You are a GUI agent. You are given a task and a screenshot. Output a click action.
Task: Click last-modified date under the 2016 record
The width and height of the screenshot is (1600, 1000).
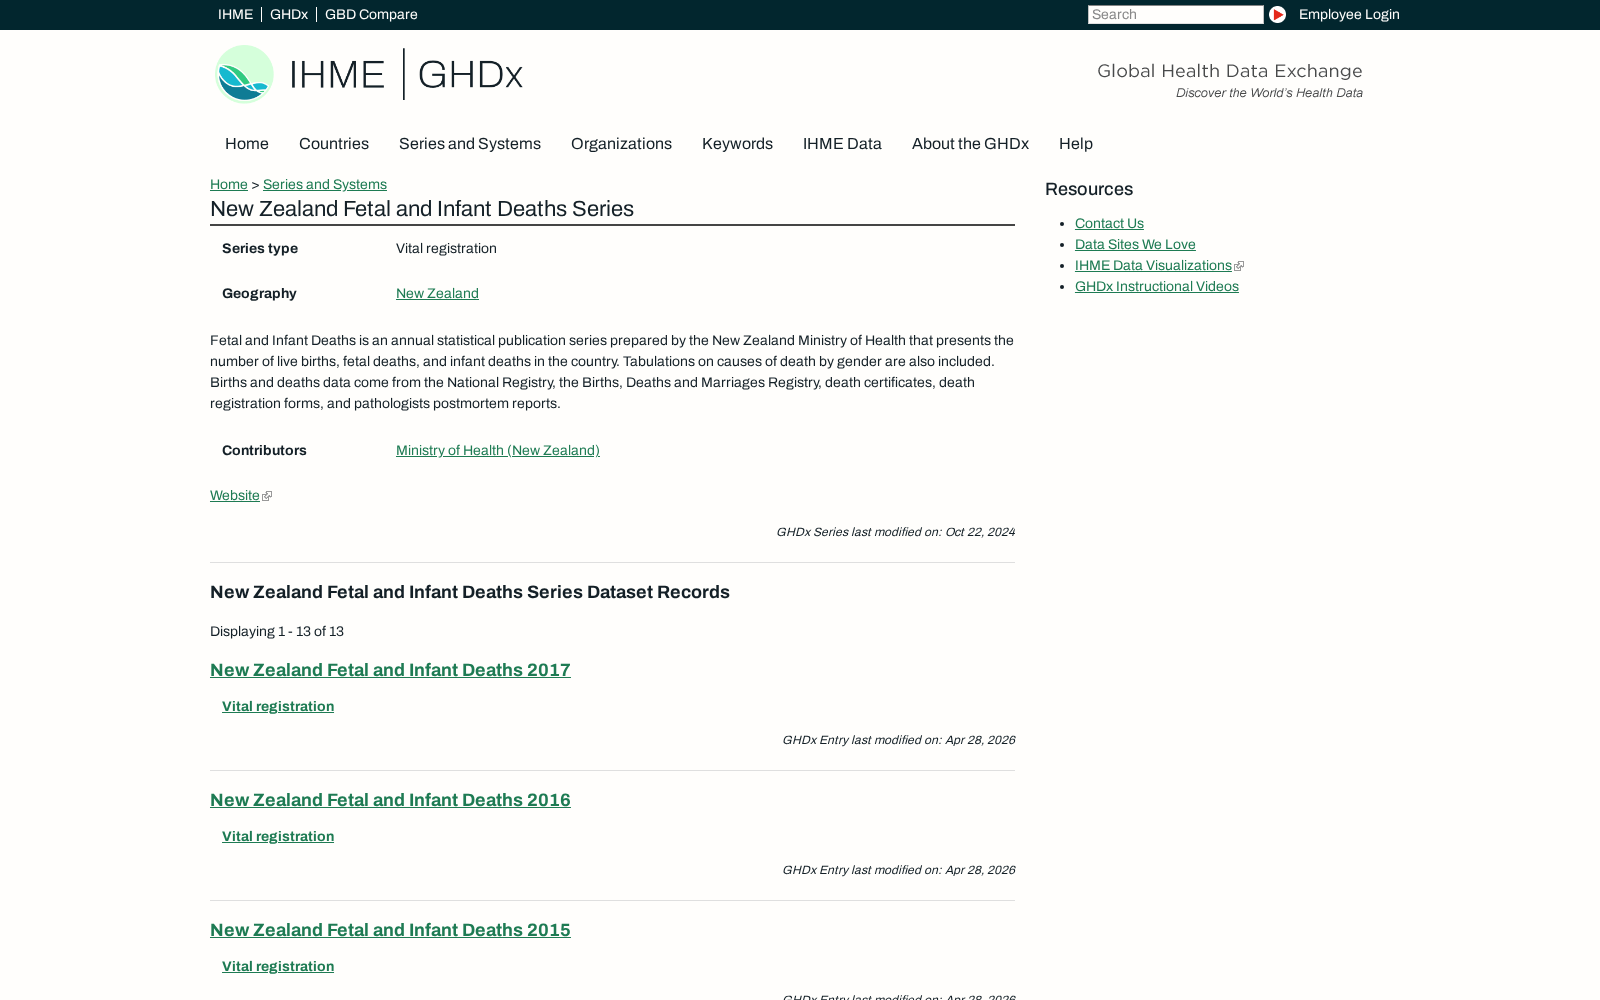(x=898, y=870)
